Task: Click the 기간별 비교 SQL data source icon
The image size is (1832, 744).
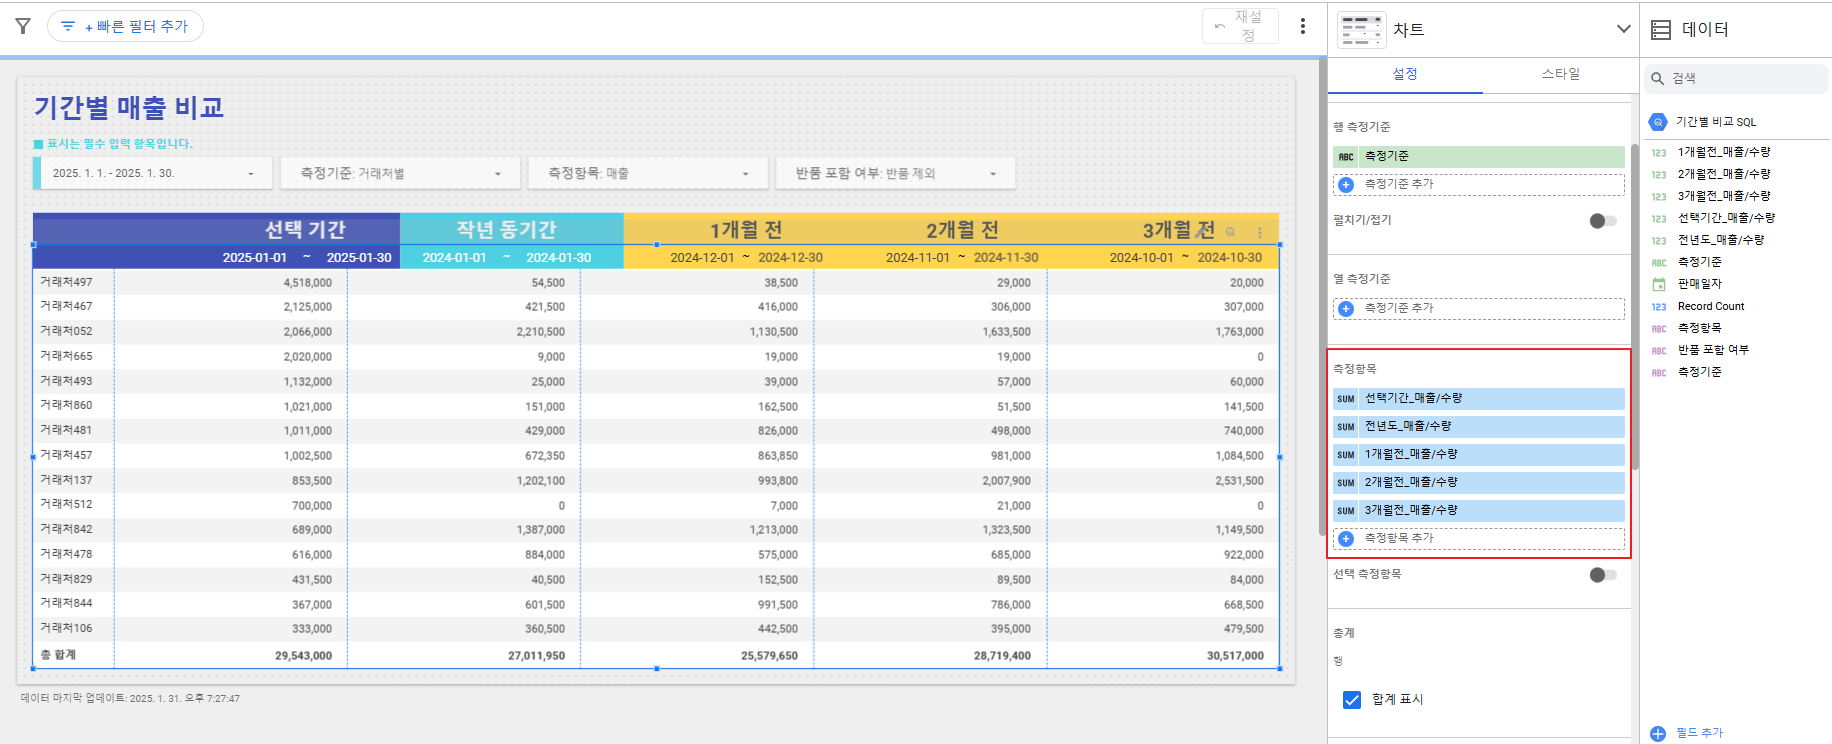Action: 1658,122
